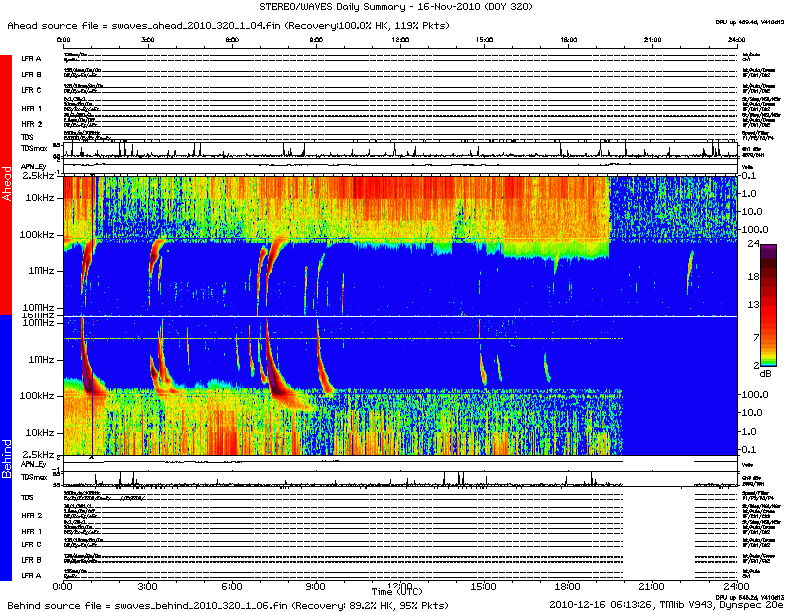The height and width of the screenshot is (612, 792).
Task: Click the blue Behind spacecraft sidebar label
Action: pos(7,463)
